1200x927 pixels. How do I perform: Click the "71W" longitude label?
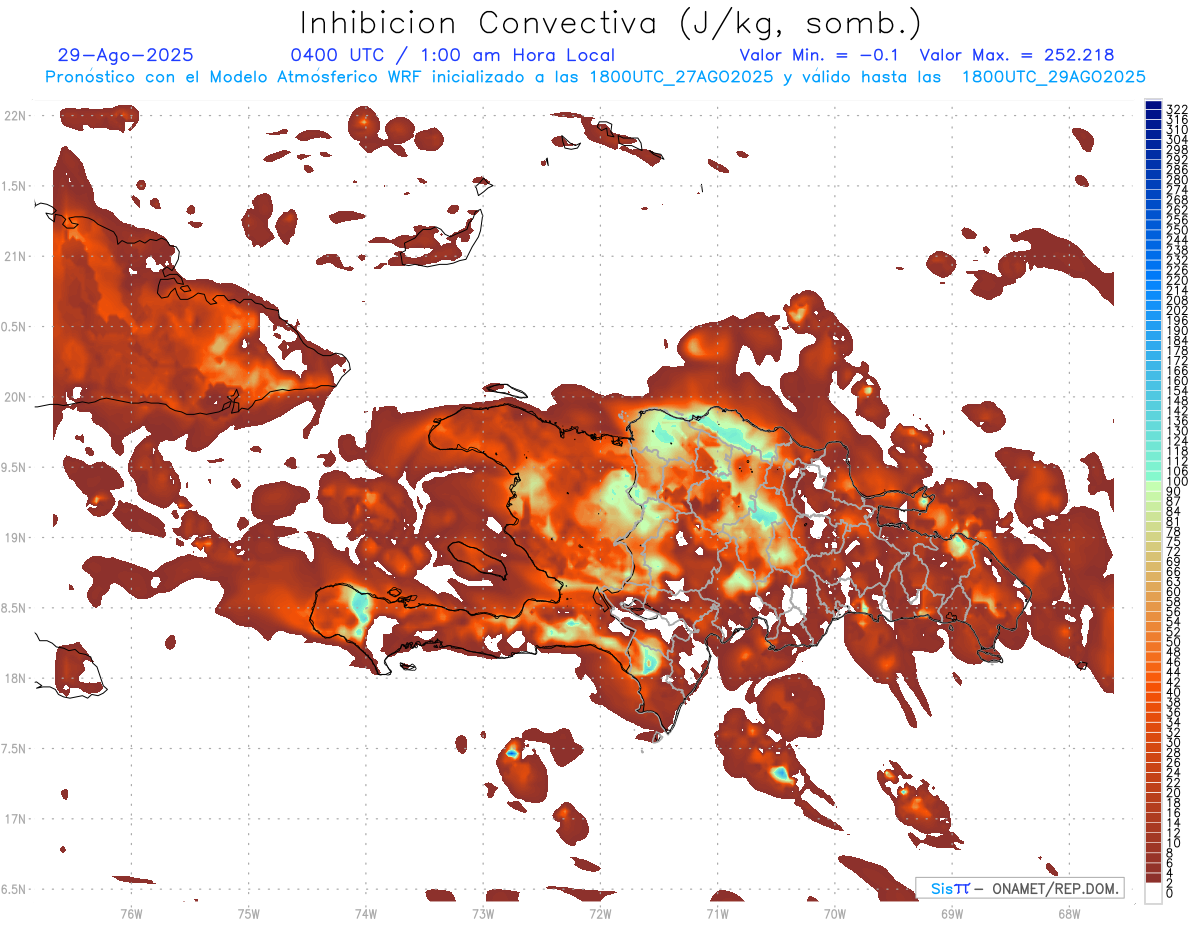click(x=717, y=912)
